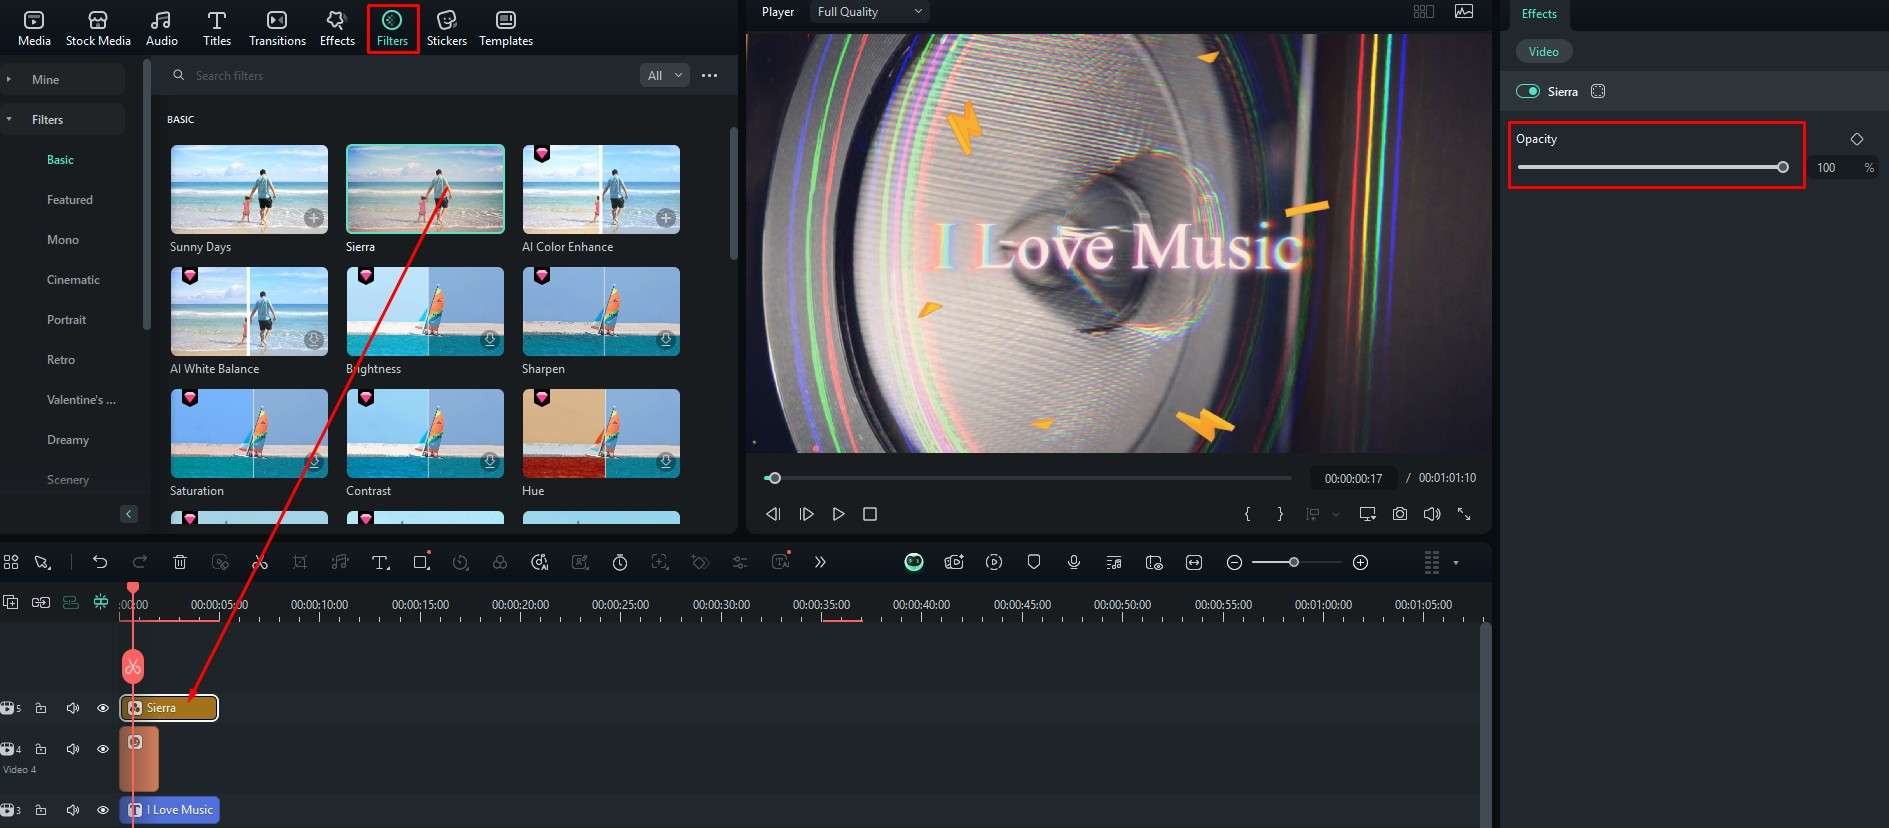This screenshot has height=828, width=1889.
Task: Click the Delete trash can icon
Action: point(180,562)
